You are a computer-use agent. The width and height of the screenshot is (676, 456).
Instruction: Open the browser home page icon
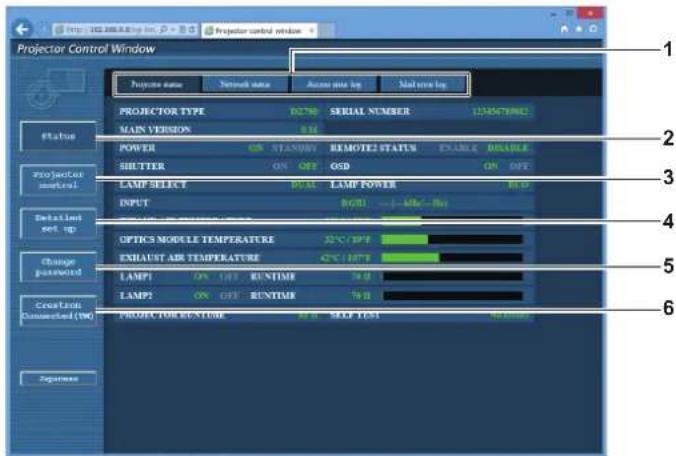(x=564, y=28)
